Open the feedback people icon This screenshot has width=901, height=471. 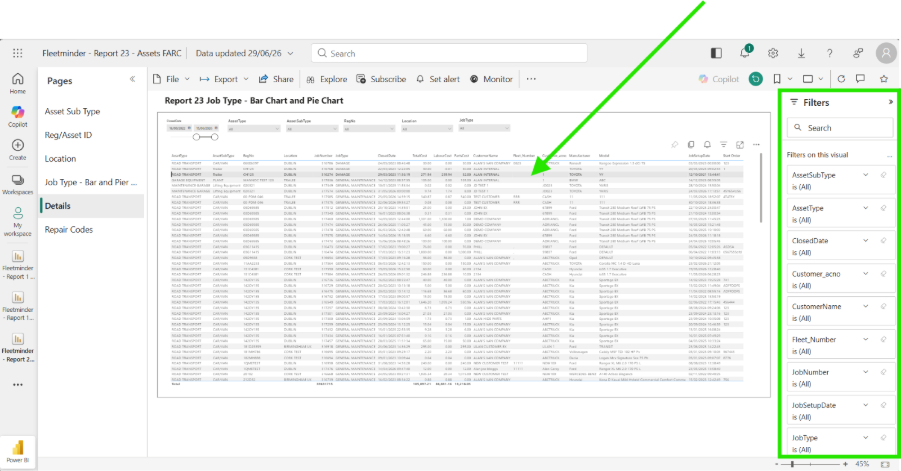click(858, 53)
